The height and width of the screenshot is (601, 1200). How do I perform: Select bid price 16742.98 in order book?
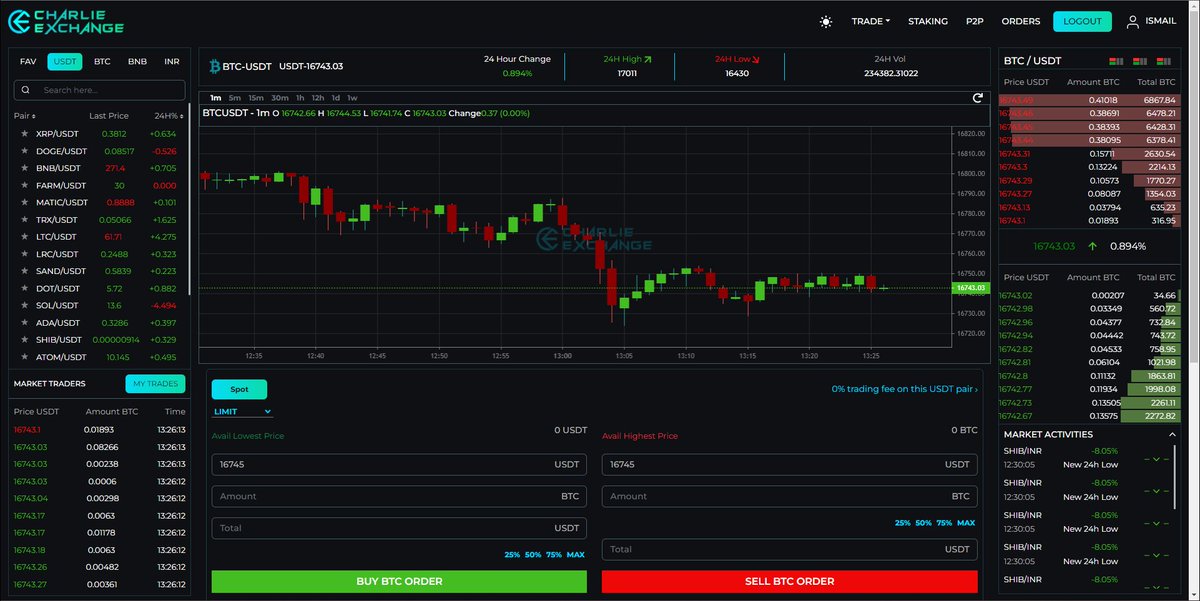tap(1018, 308)
